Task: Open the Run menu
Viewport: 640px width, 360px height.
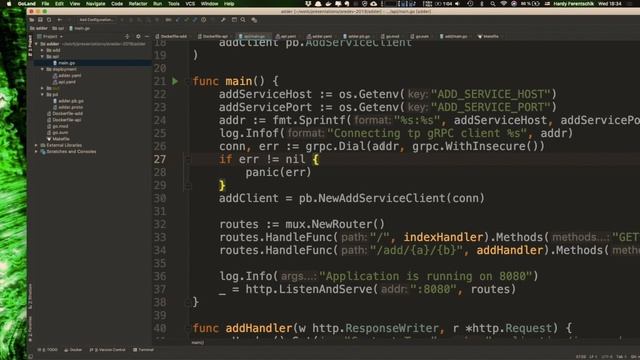Action: click(157, 4)
